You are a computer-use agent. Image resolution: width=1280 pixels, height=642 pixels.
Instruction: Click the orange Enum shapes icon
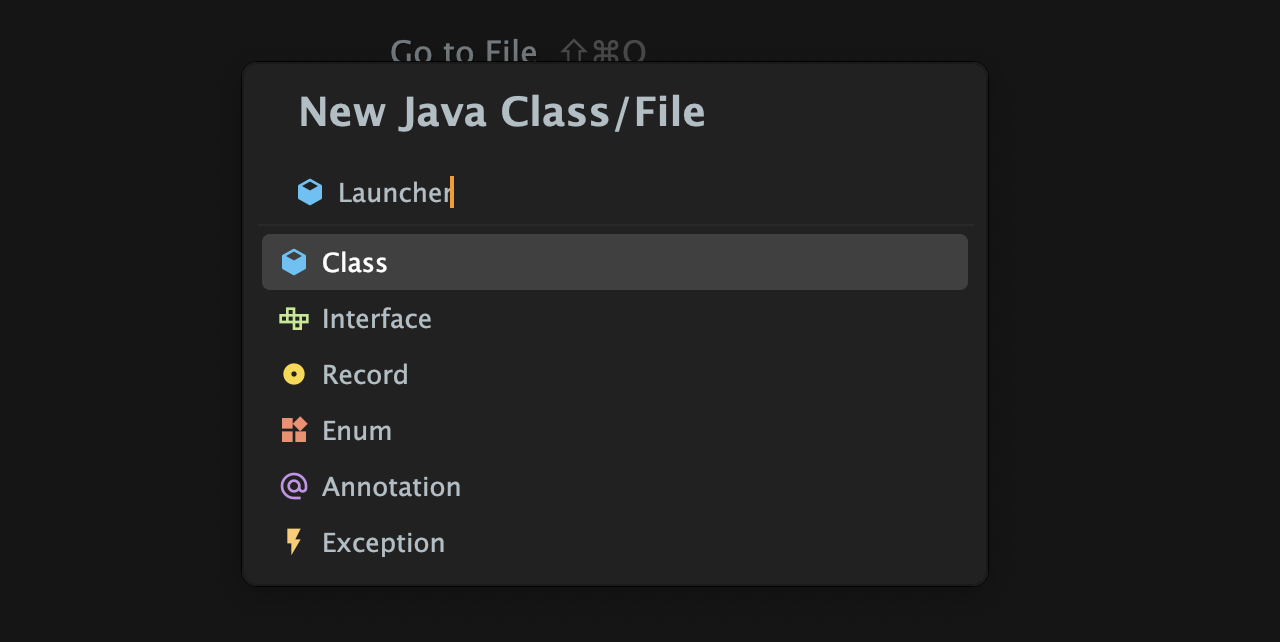pos(293,430)
